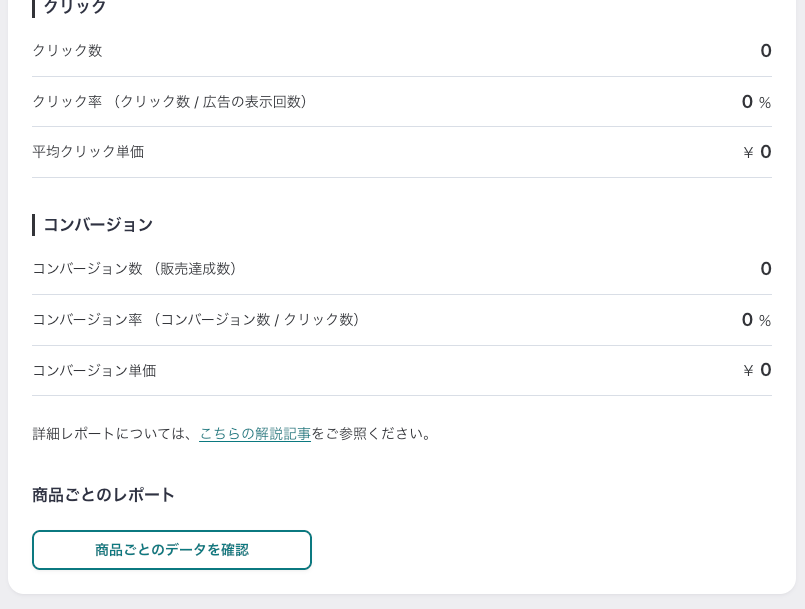Select the 平均クリック単価 label
805x609 pixels.
(x=88, y=152)
